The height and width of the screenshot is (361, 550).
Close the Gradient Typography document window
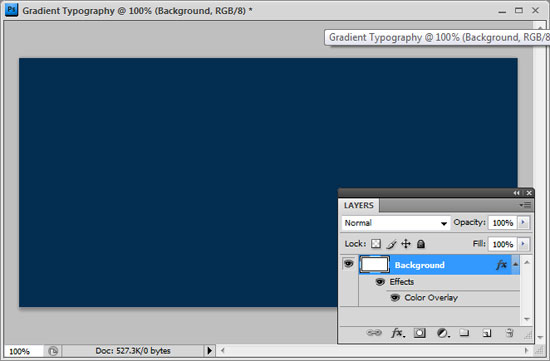coord(535,11)
